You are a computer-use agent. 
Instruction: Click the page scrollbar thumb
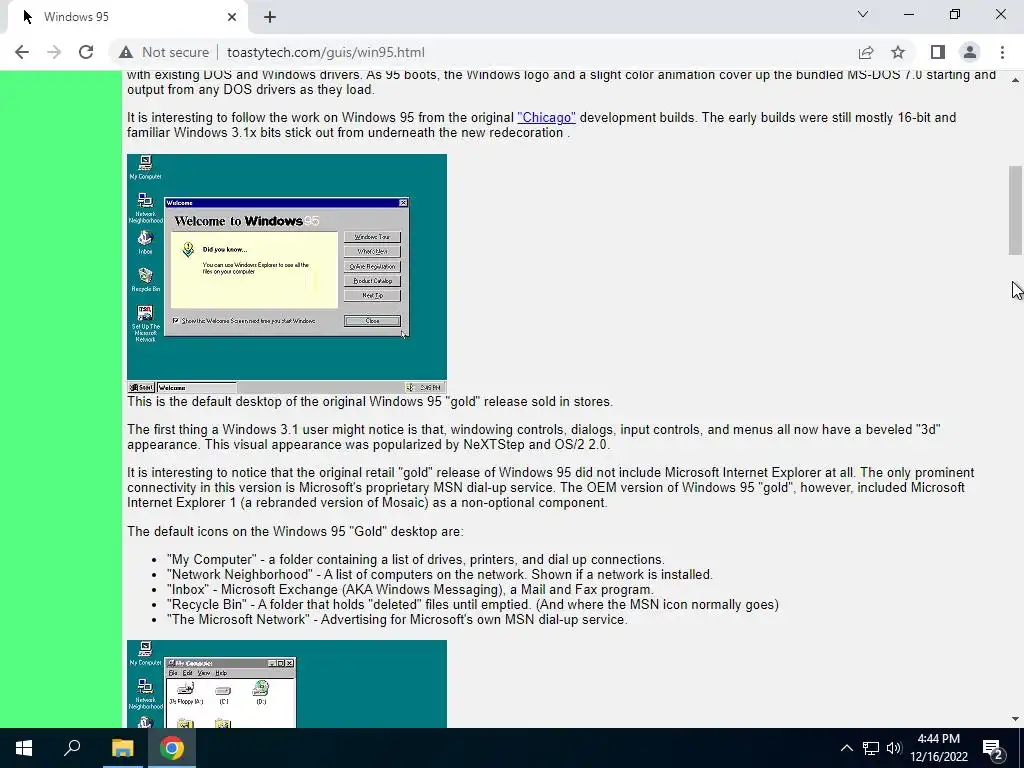tap(1015, 210)
